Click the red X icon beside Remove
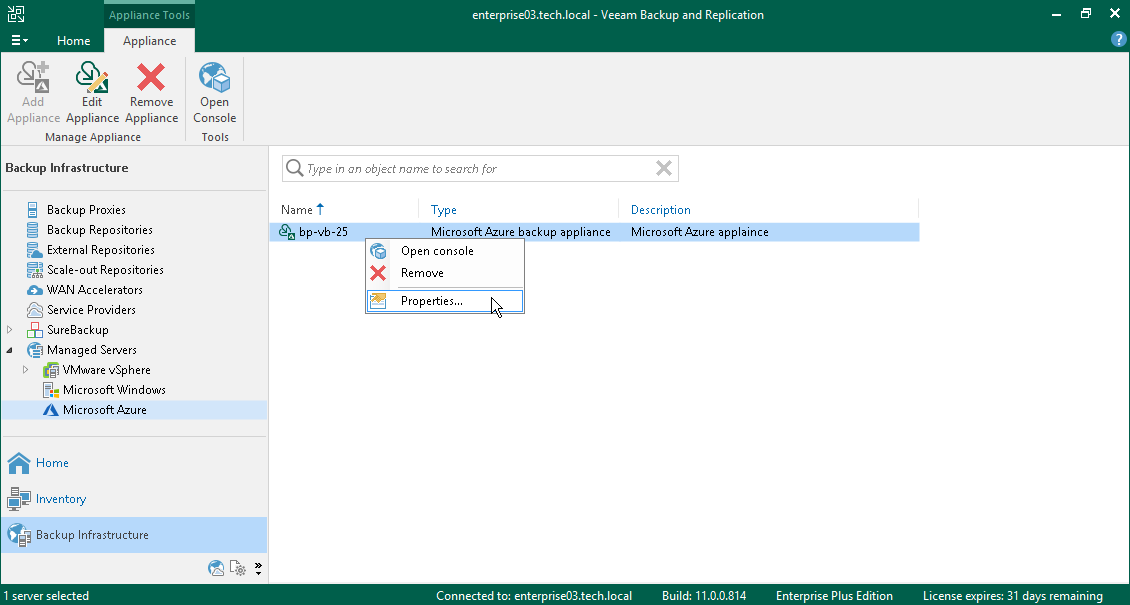The width and height of the screenshot is (1130, 605). pos(378,273)
